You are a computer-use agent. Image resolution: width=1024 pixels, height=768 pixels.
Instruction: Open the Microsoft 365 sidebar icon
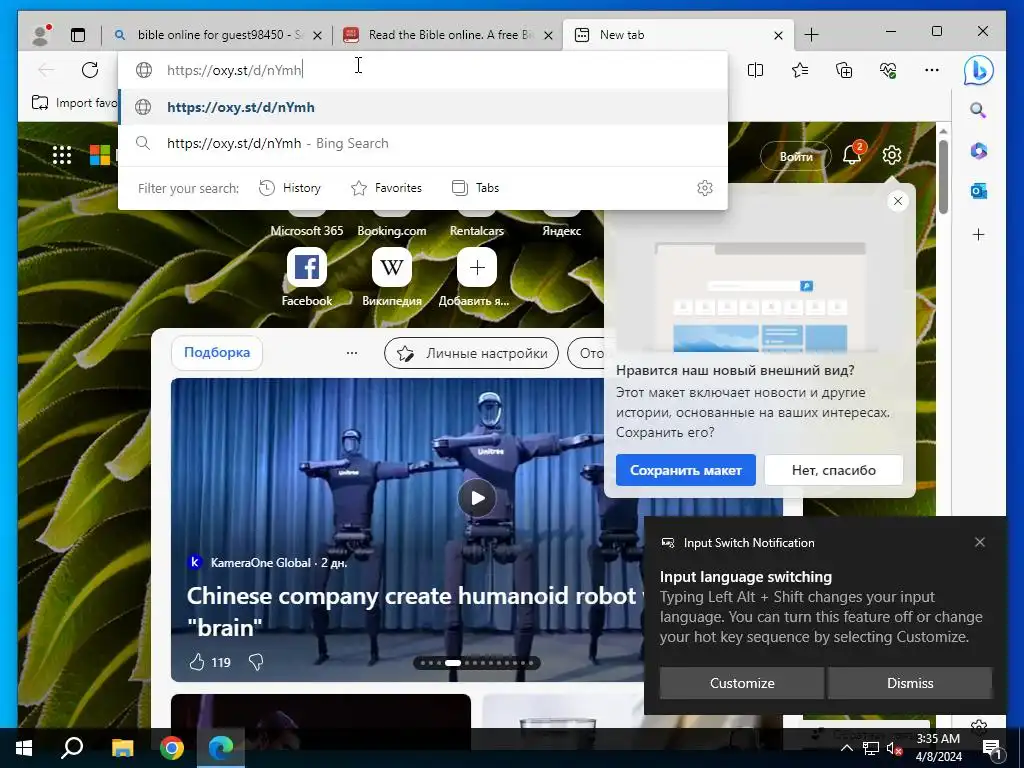click(978, 151)
